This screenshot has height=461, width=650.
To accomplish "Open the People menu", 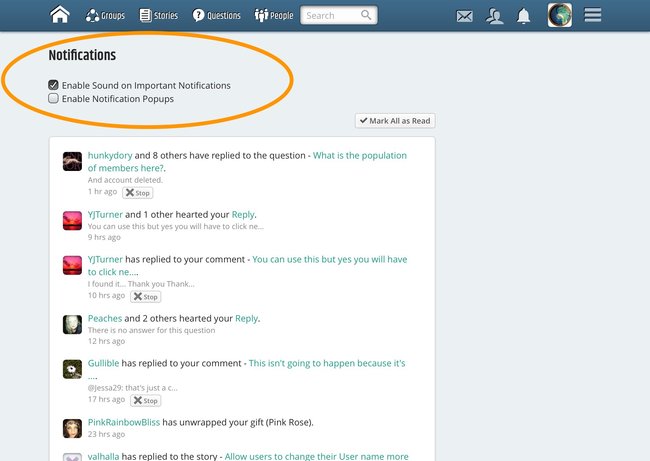I will coord(274,16).
